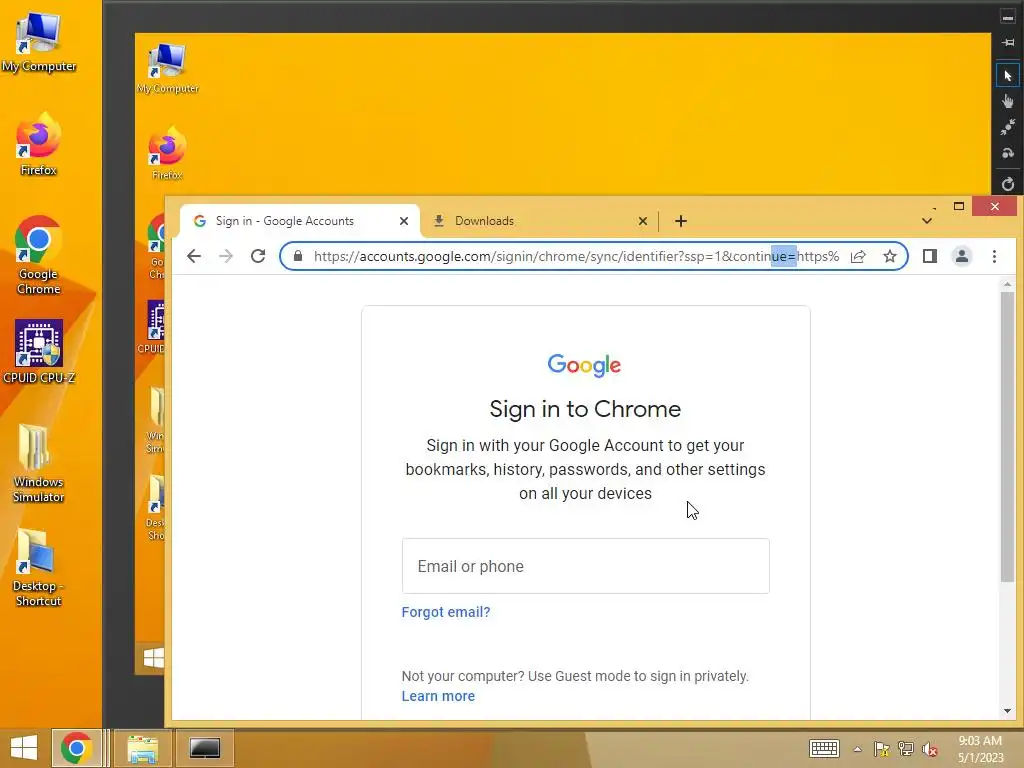
Task: Maximize the Chrome window
Action: pos(959,206)
